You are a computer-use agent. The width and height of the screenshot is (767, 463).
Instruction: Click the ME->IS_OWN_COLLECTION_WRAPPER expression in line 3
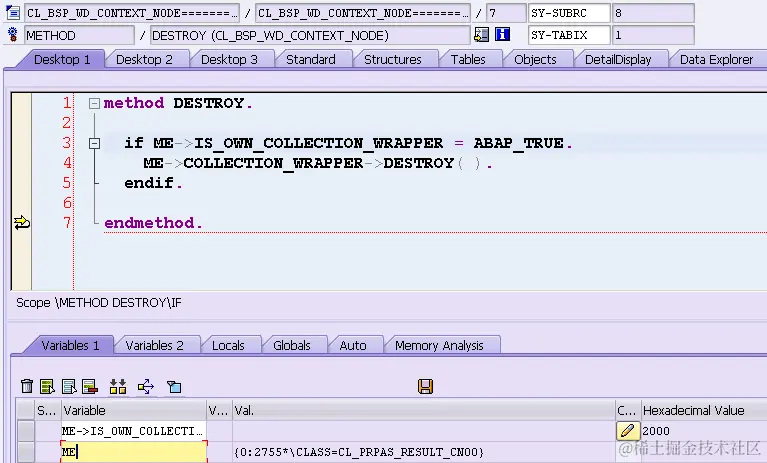coord(298,143)
